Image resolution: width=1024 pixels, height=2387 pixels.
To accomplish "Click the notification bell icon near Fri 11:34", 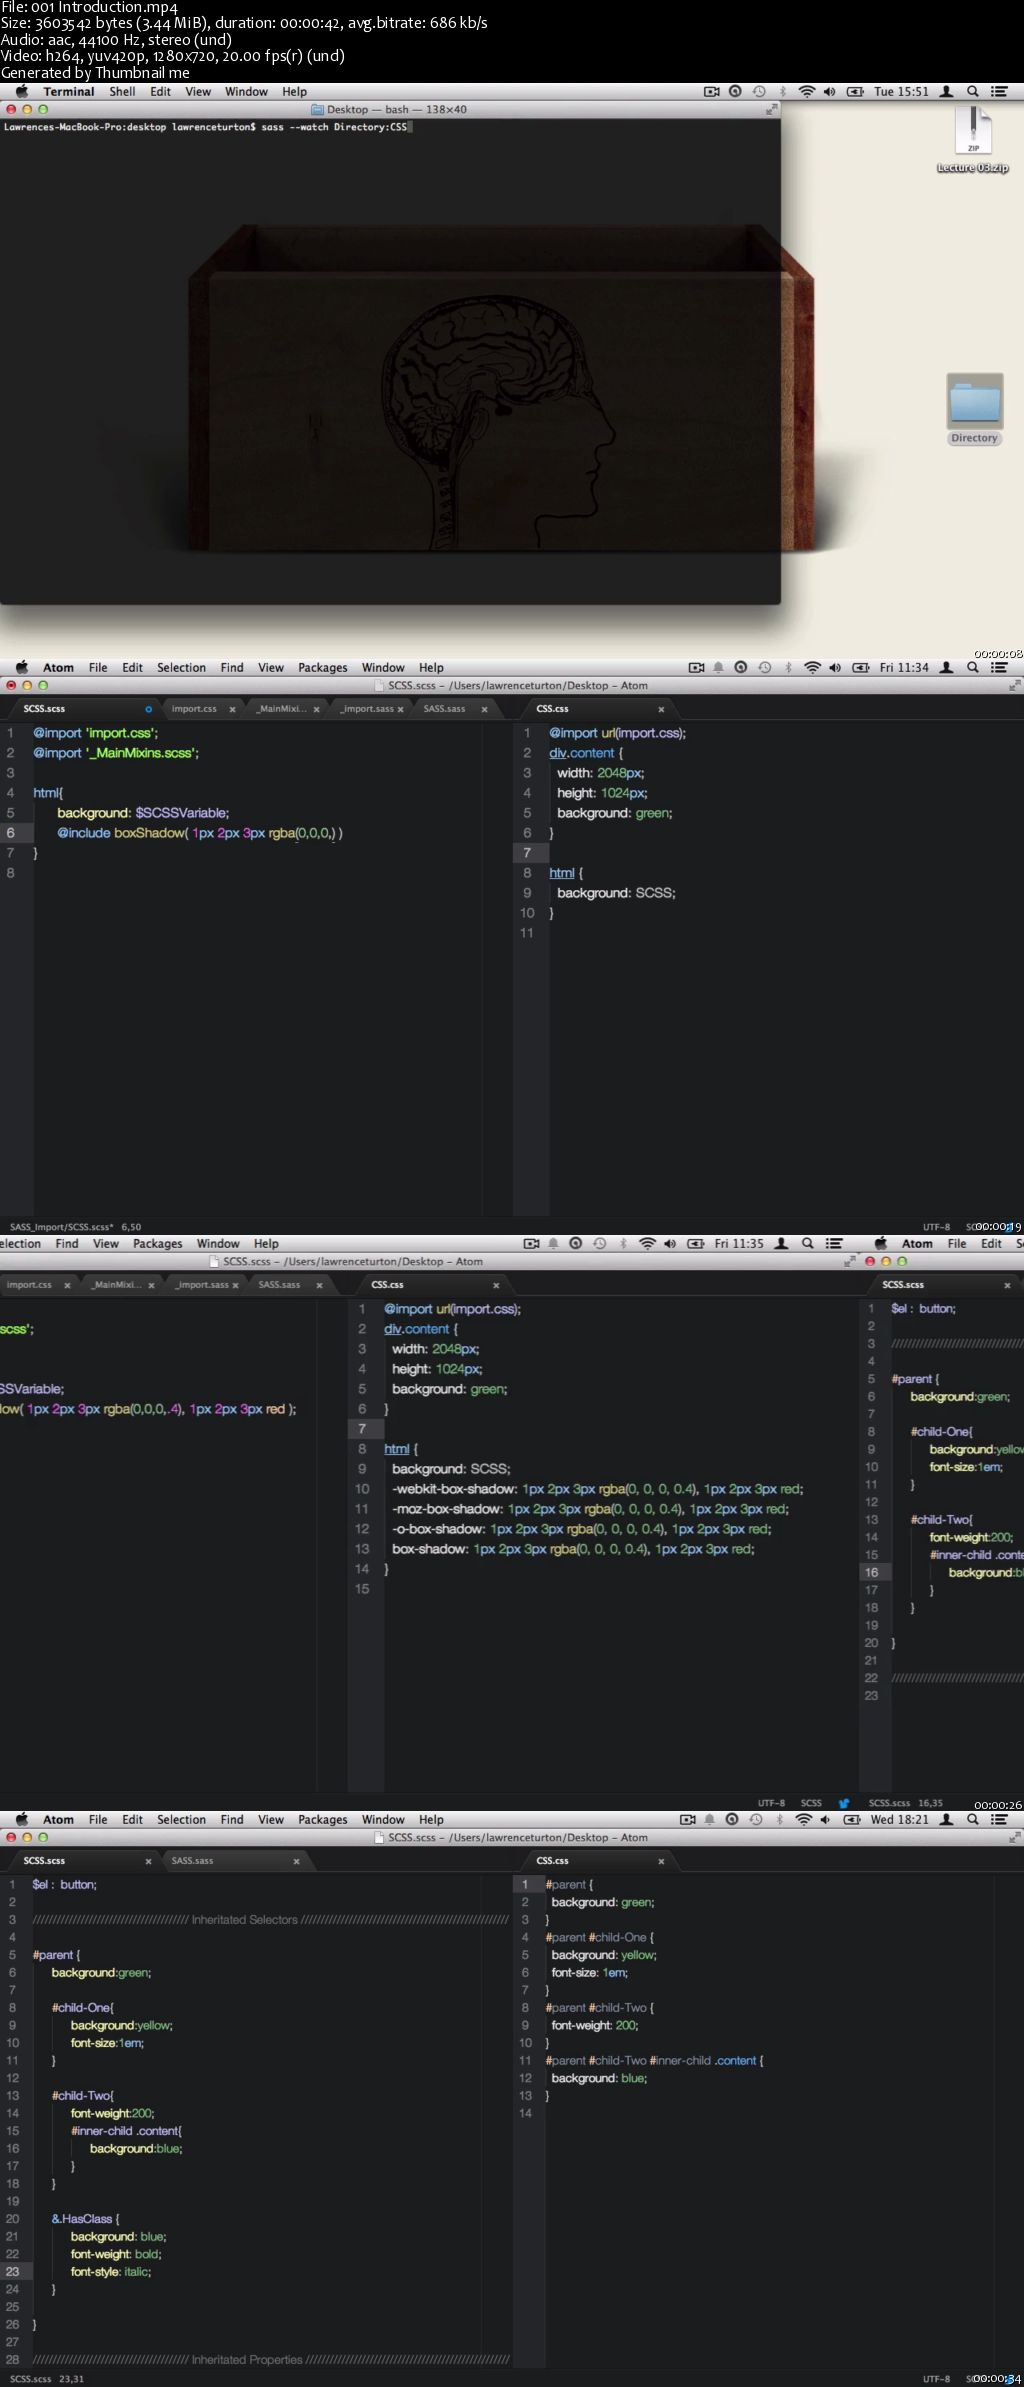I will coord(718,667).
